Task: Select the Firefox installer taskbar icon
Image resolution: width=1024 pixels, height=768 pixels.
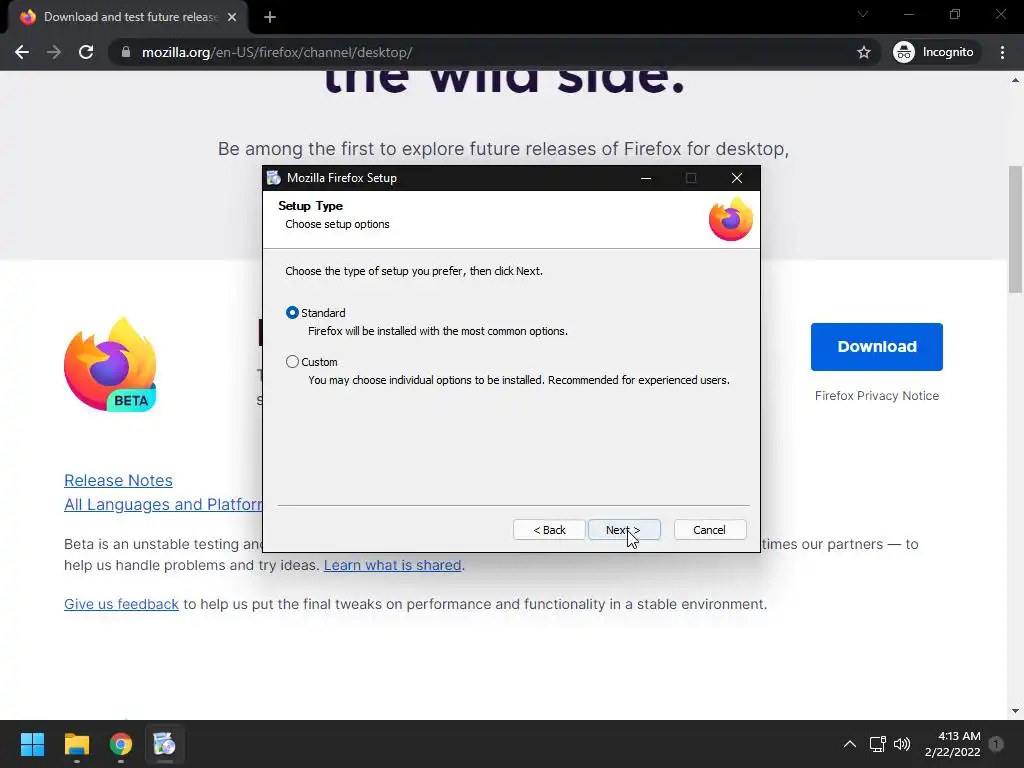Action: pos(165,744)
